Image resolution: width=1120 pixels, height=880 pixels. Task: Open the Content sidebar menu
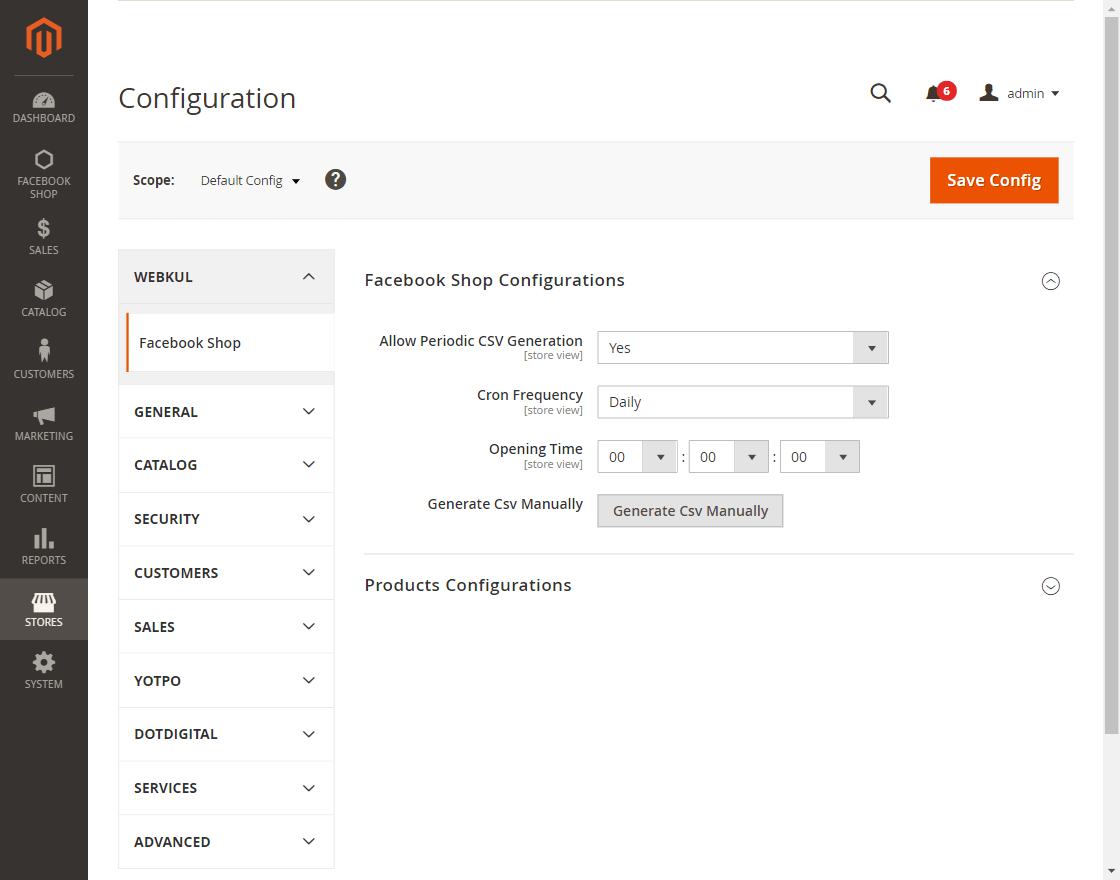[44, 485]
